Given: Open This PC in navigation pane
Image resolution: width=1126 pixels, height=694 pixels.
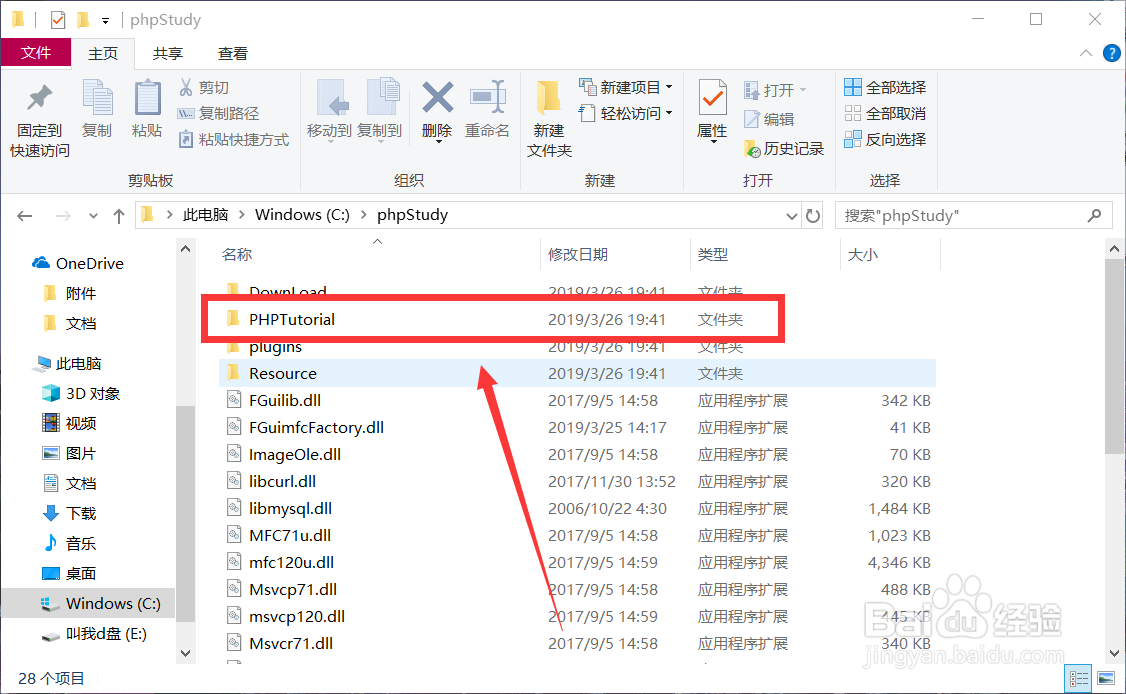Looking at the screenshot, I should tap(68, 364).
